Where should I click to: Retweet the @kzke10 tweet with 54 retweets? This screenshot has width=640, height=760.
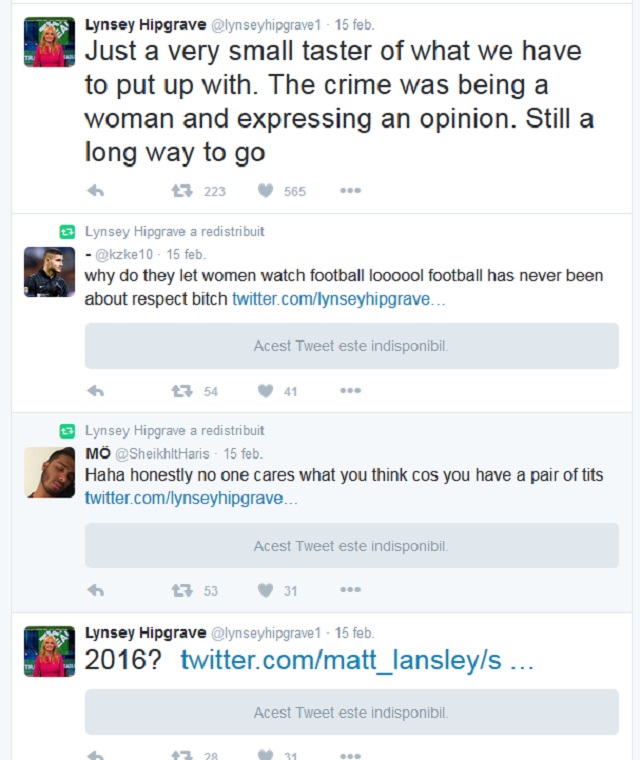182,391
